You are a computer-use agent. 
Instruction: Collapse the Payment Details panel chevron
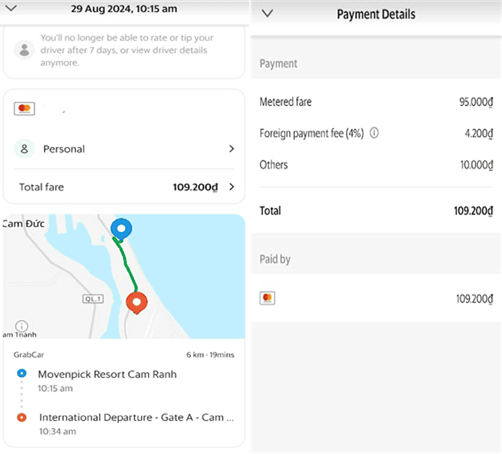click(267, 13)
